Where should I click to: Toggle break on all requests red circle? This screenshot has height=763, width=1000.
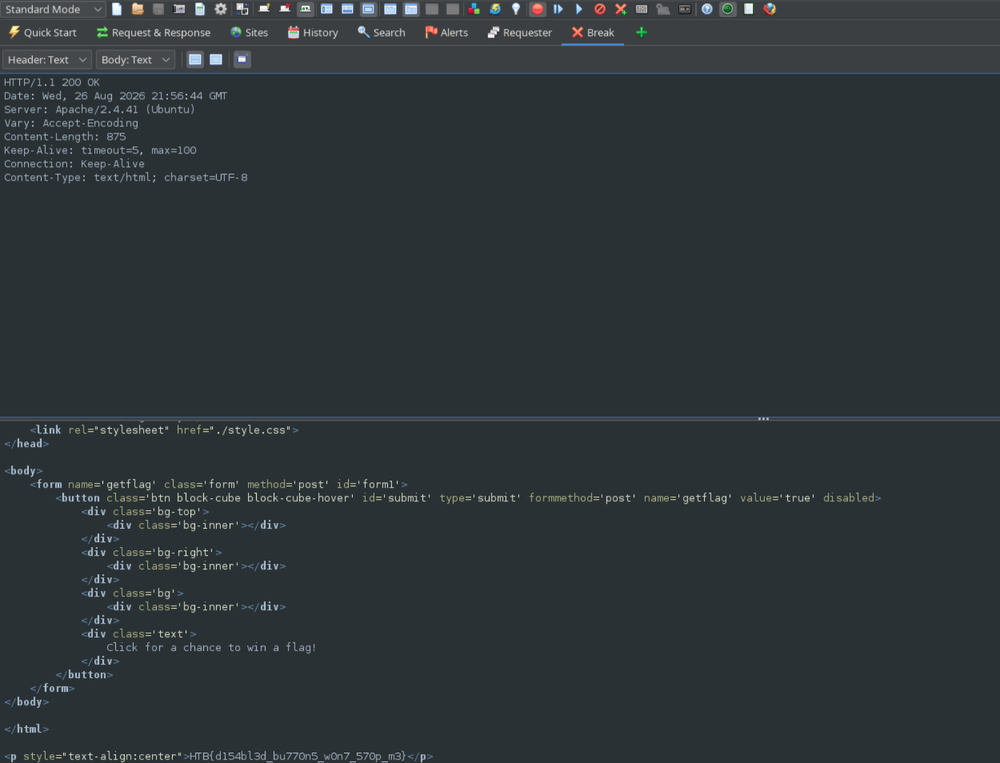538,9
